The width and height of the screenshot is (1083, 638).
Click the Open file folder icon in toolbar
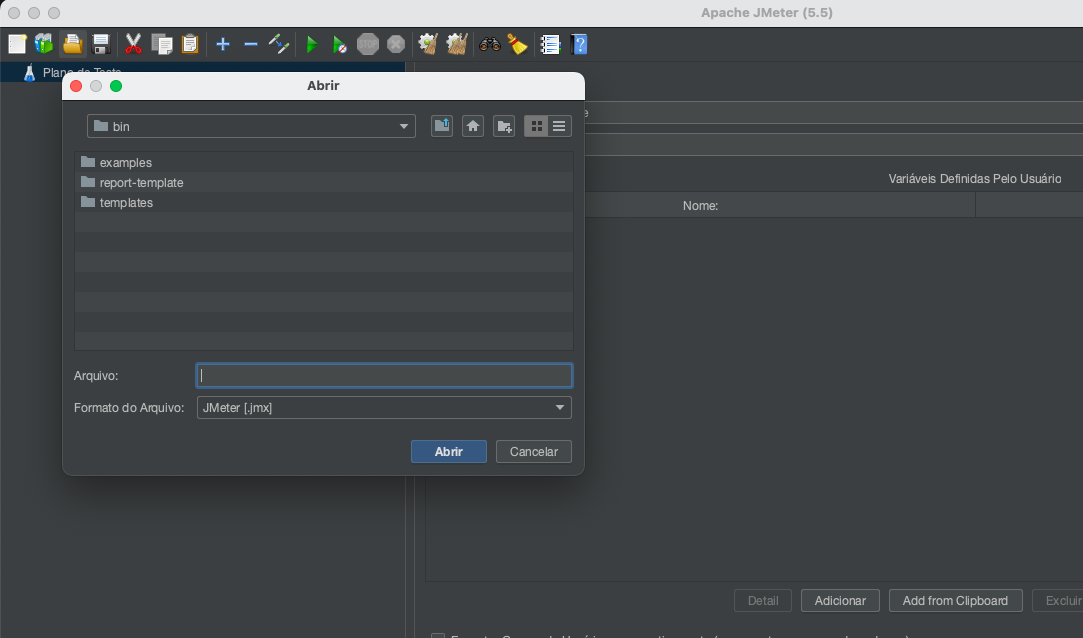click(x=73, y=44)
